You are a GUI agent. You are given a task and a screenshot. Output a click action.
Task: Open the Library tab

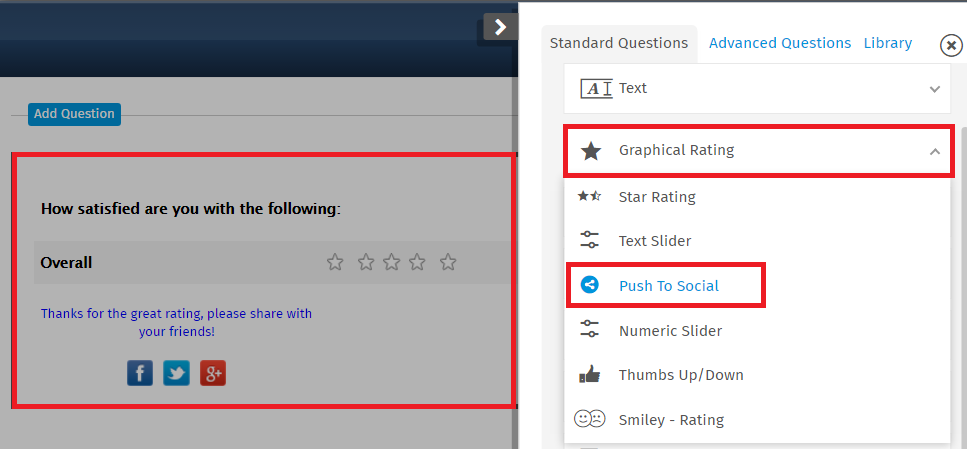[887, 43]
